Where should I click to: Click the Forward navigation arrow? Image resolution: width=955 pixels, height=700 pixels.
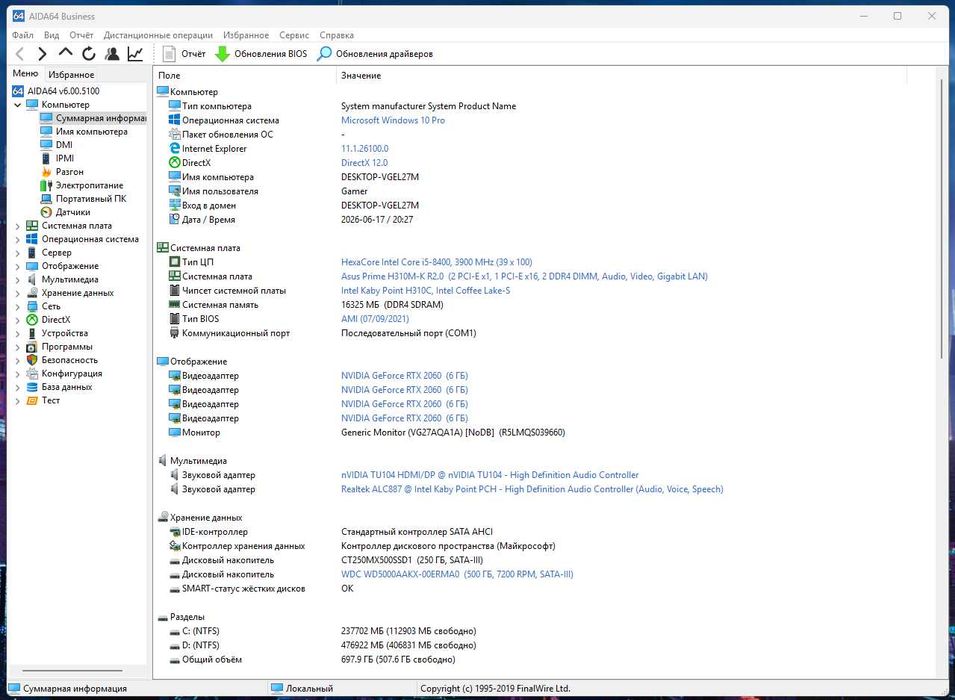pos(42,54)
